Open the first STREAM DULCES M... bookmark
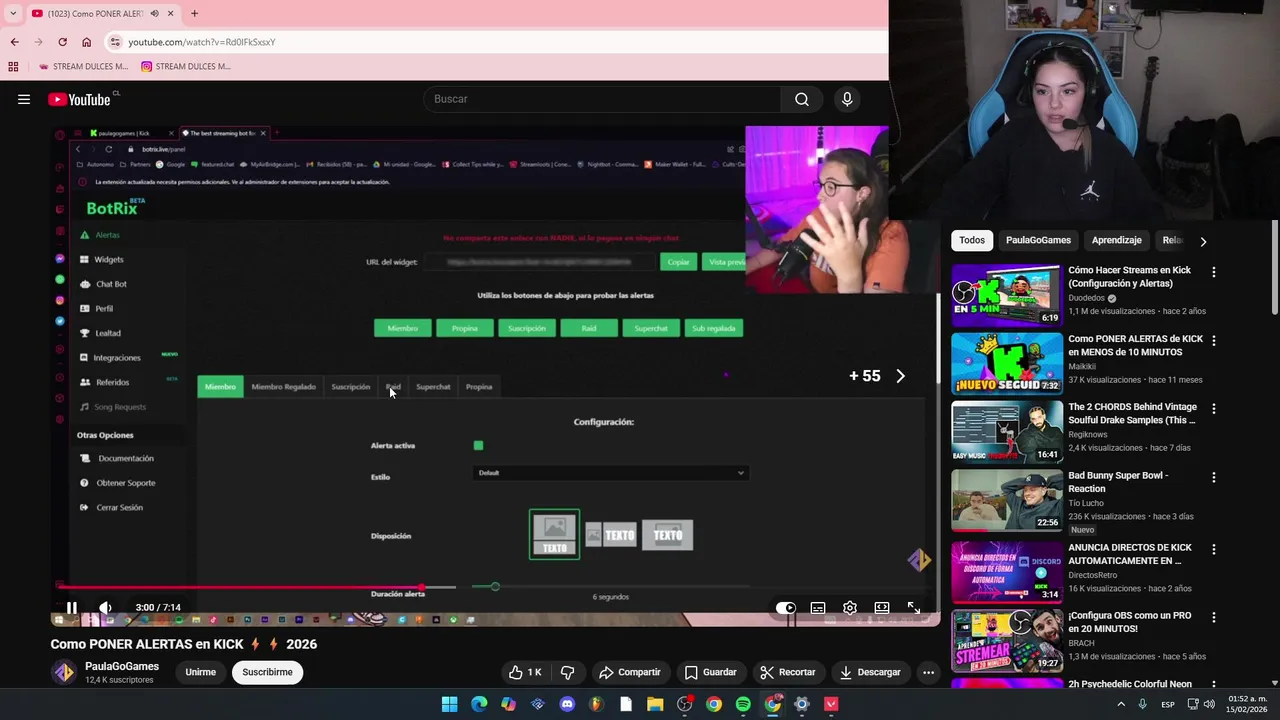1280x720 pixels. click(x=83, y=67)
